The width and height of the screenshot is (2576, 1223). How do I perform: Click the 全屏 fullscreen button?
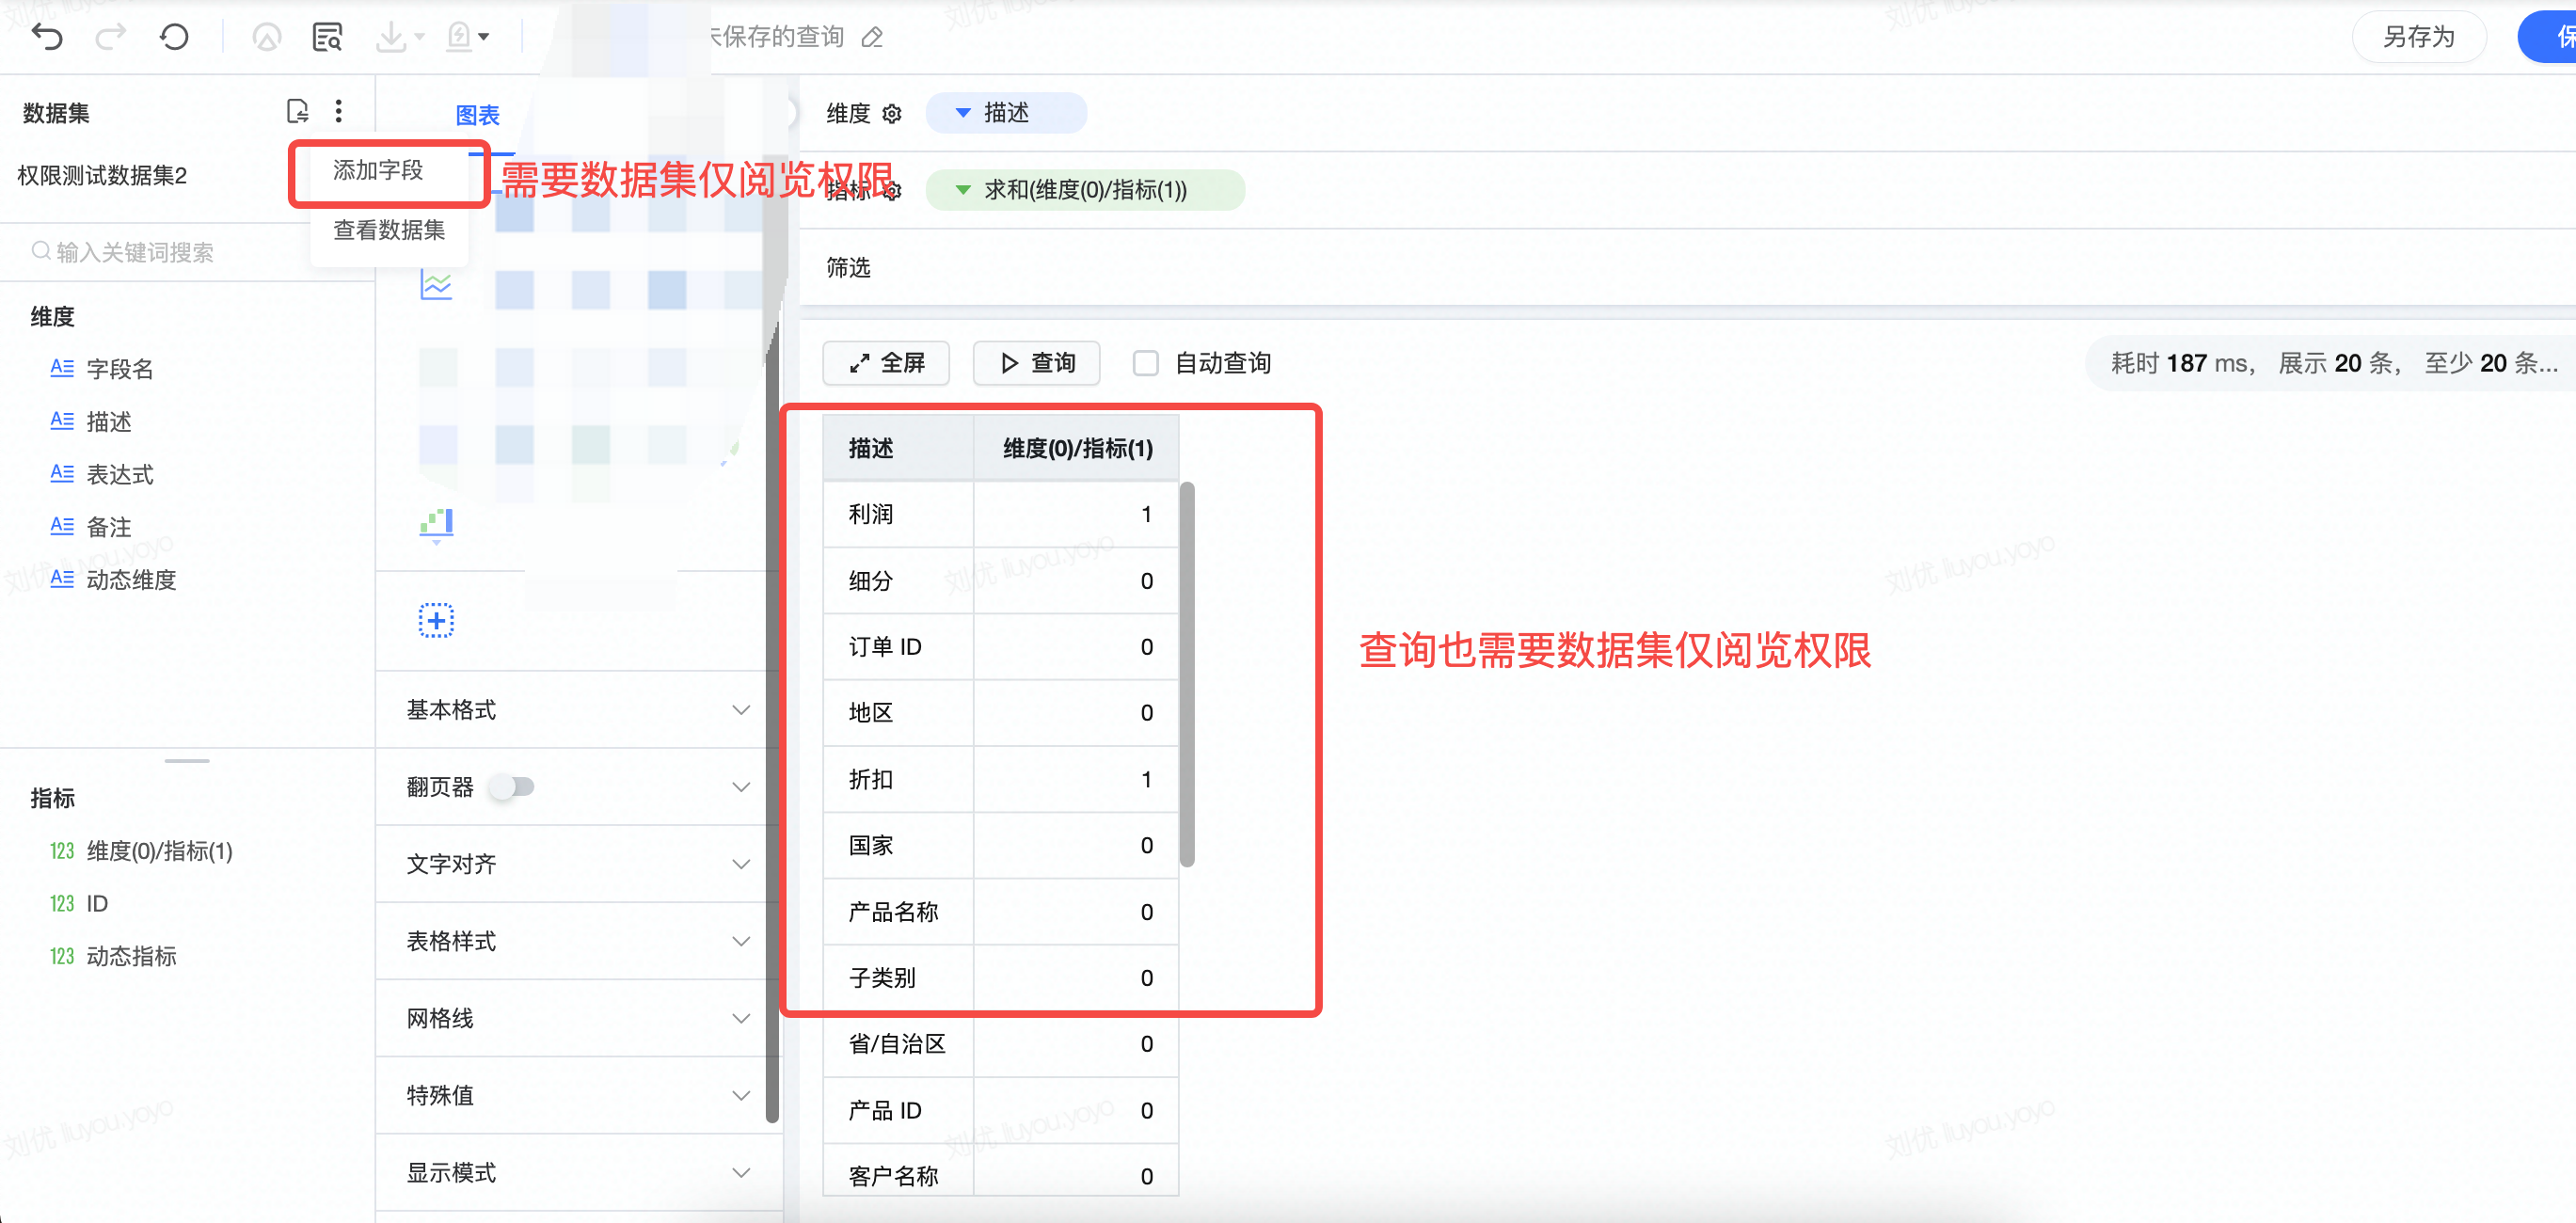(886, 363)
